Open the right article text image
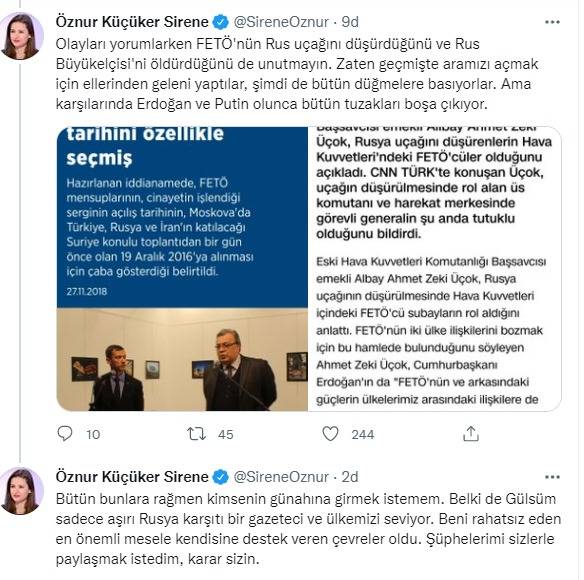 (435, 269)
